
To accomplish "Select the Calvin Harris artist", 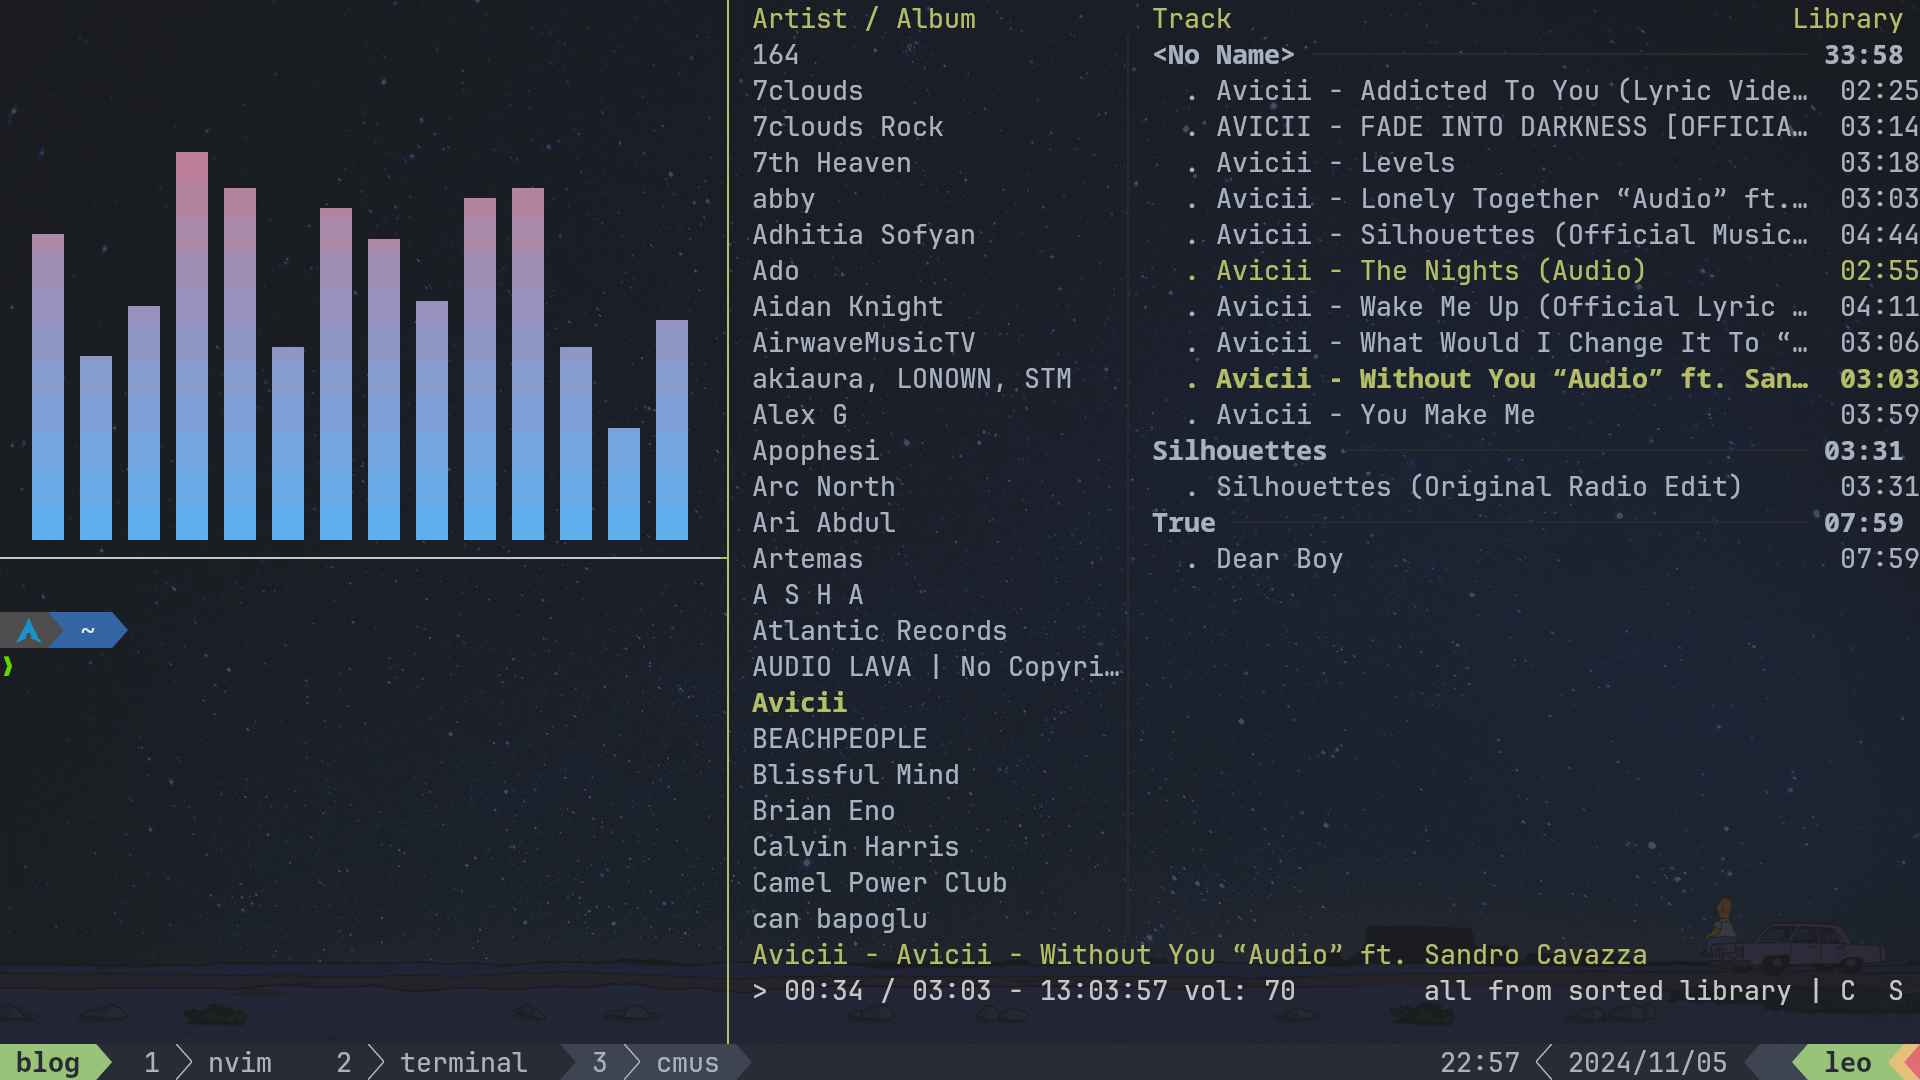I will [x=855, y=847].
